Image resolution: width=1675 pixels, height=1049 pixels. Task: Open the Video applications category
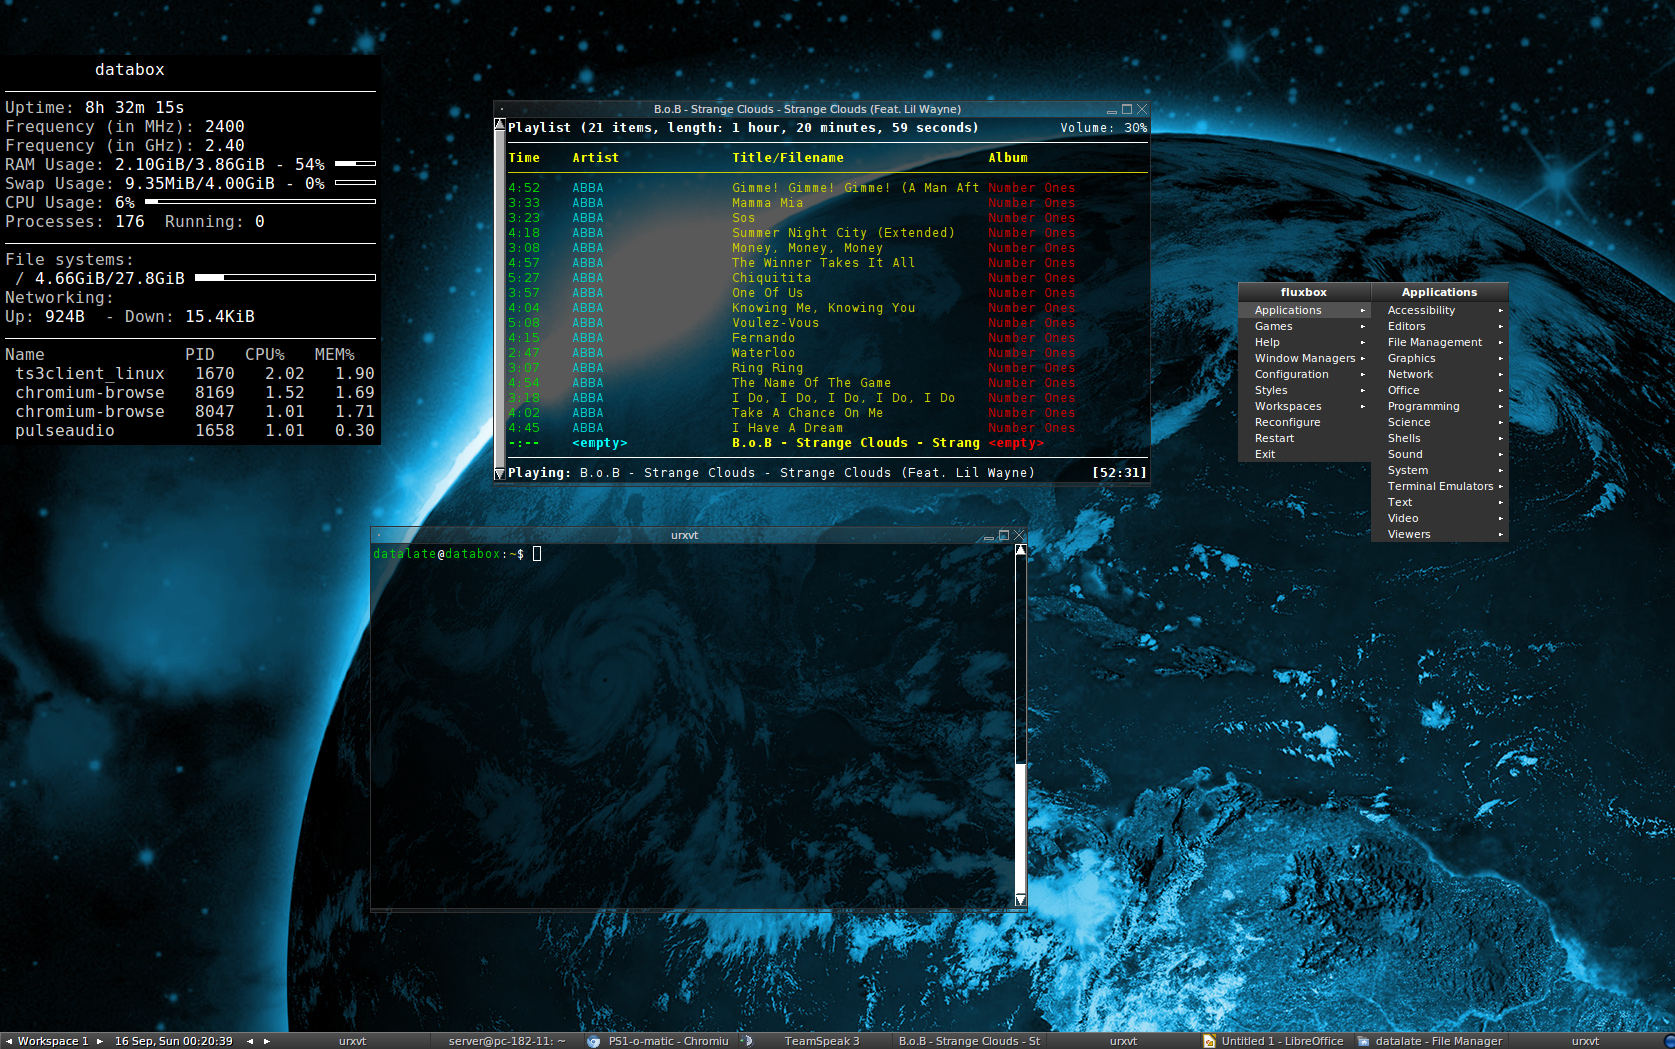tap(1439, 518)
